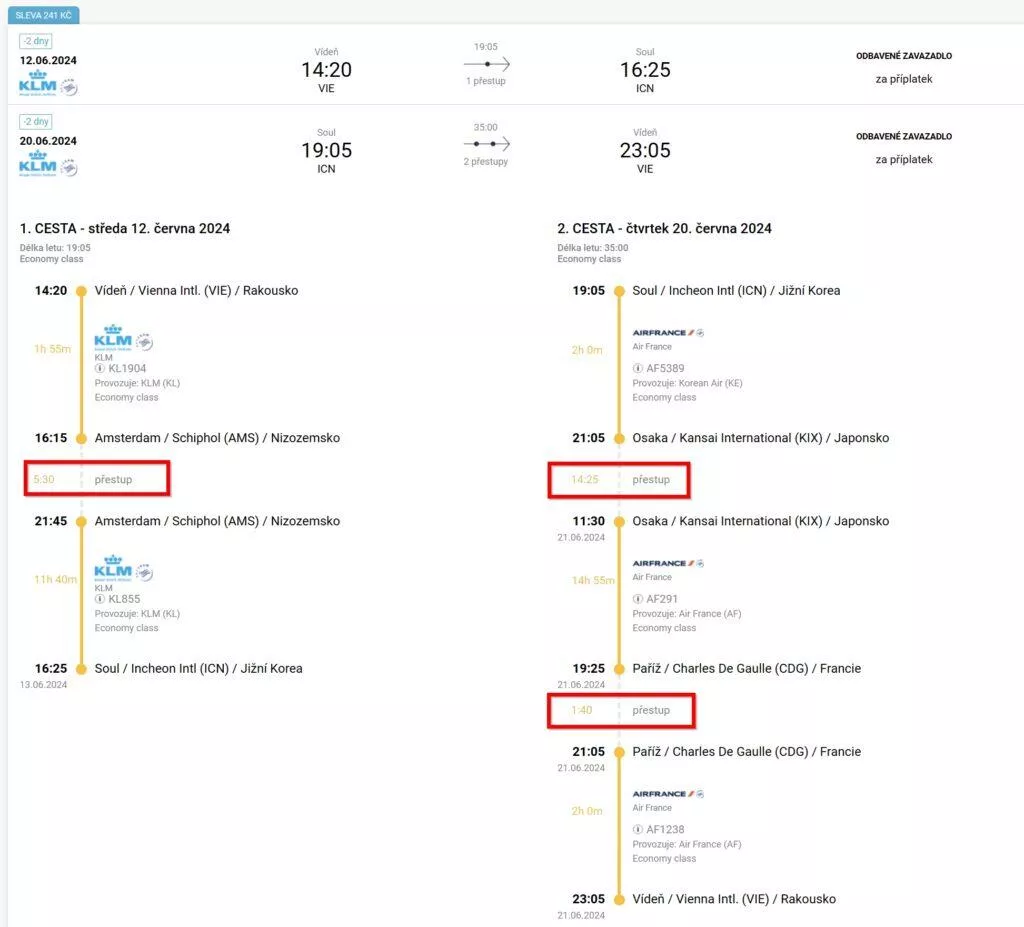Screen dimensions: 1024x927
Task: Click the info icon beside KL1904
Action: pos(100,368)
